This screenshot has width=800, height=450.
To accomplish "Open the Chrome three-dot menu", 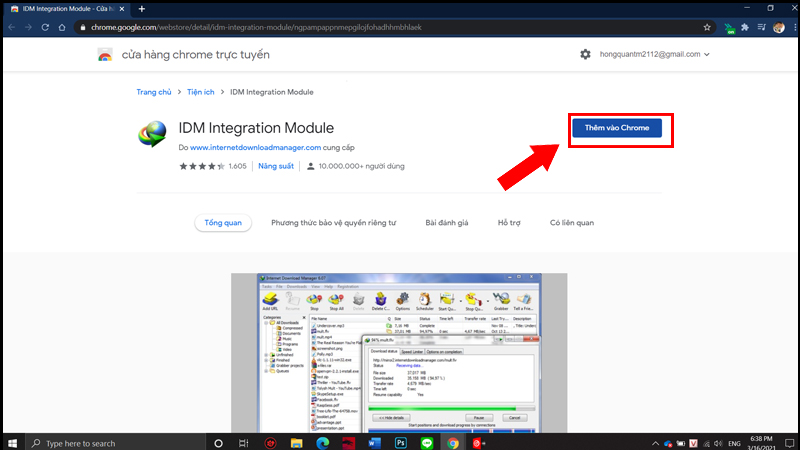I will click(x=795, y=28).
